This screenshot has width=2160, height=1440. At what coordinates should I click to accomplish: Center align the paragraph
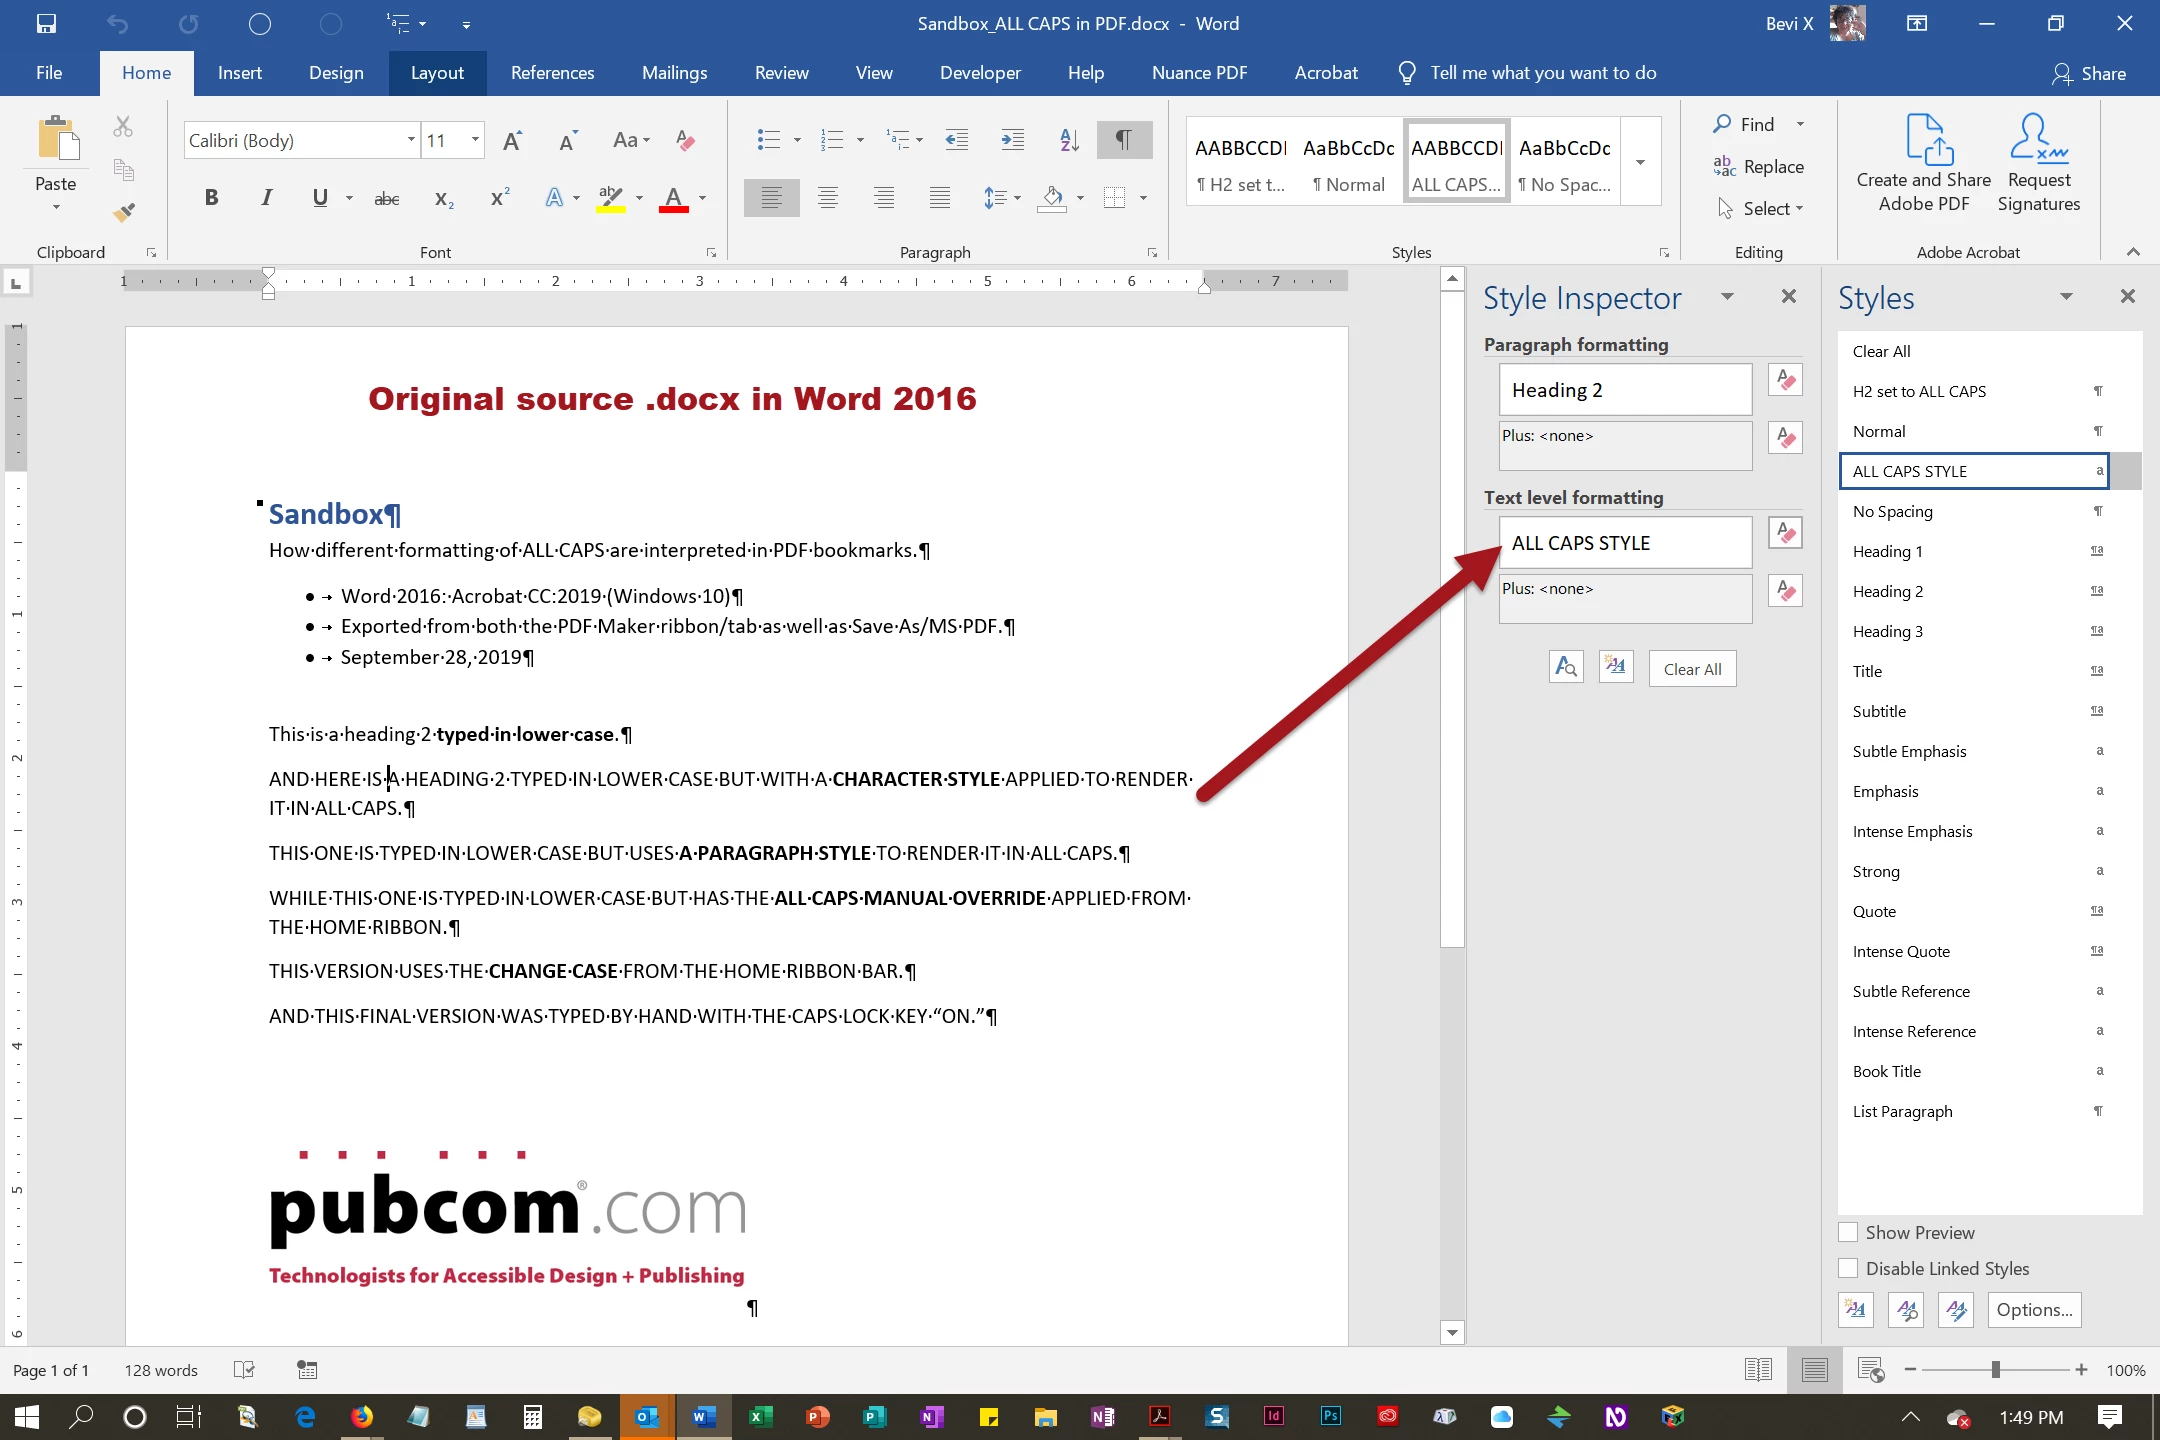coord(828,197)
